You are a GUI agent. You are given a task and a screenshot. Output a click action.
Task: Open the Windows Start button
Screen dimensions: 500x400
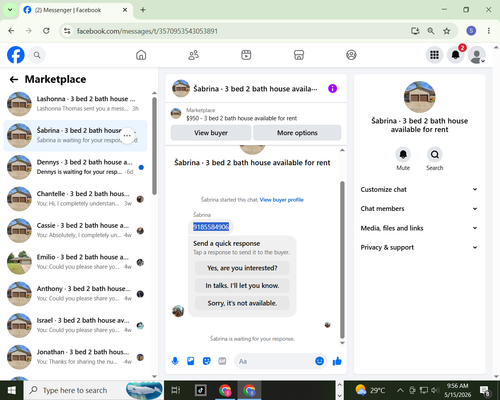click(12, 390)
